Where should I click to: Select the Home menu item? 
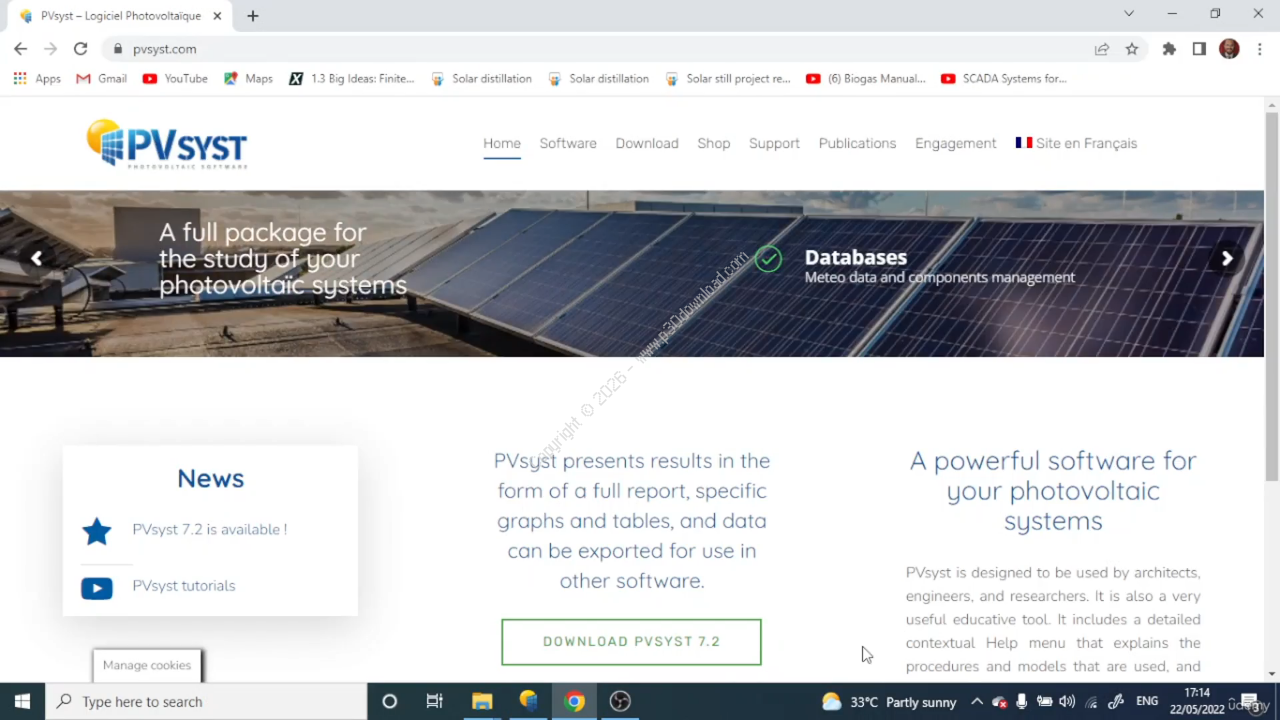point(502,143)
